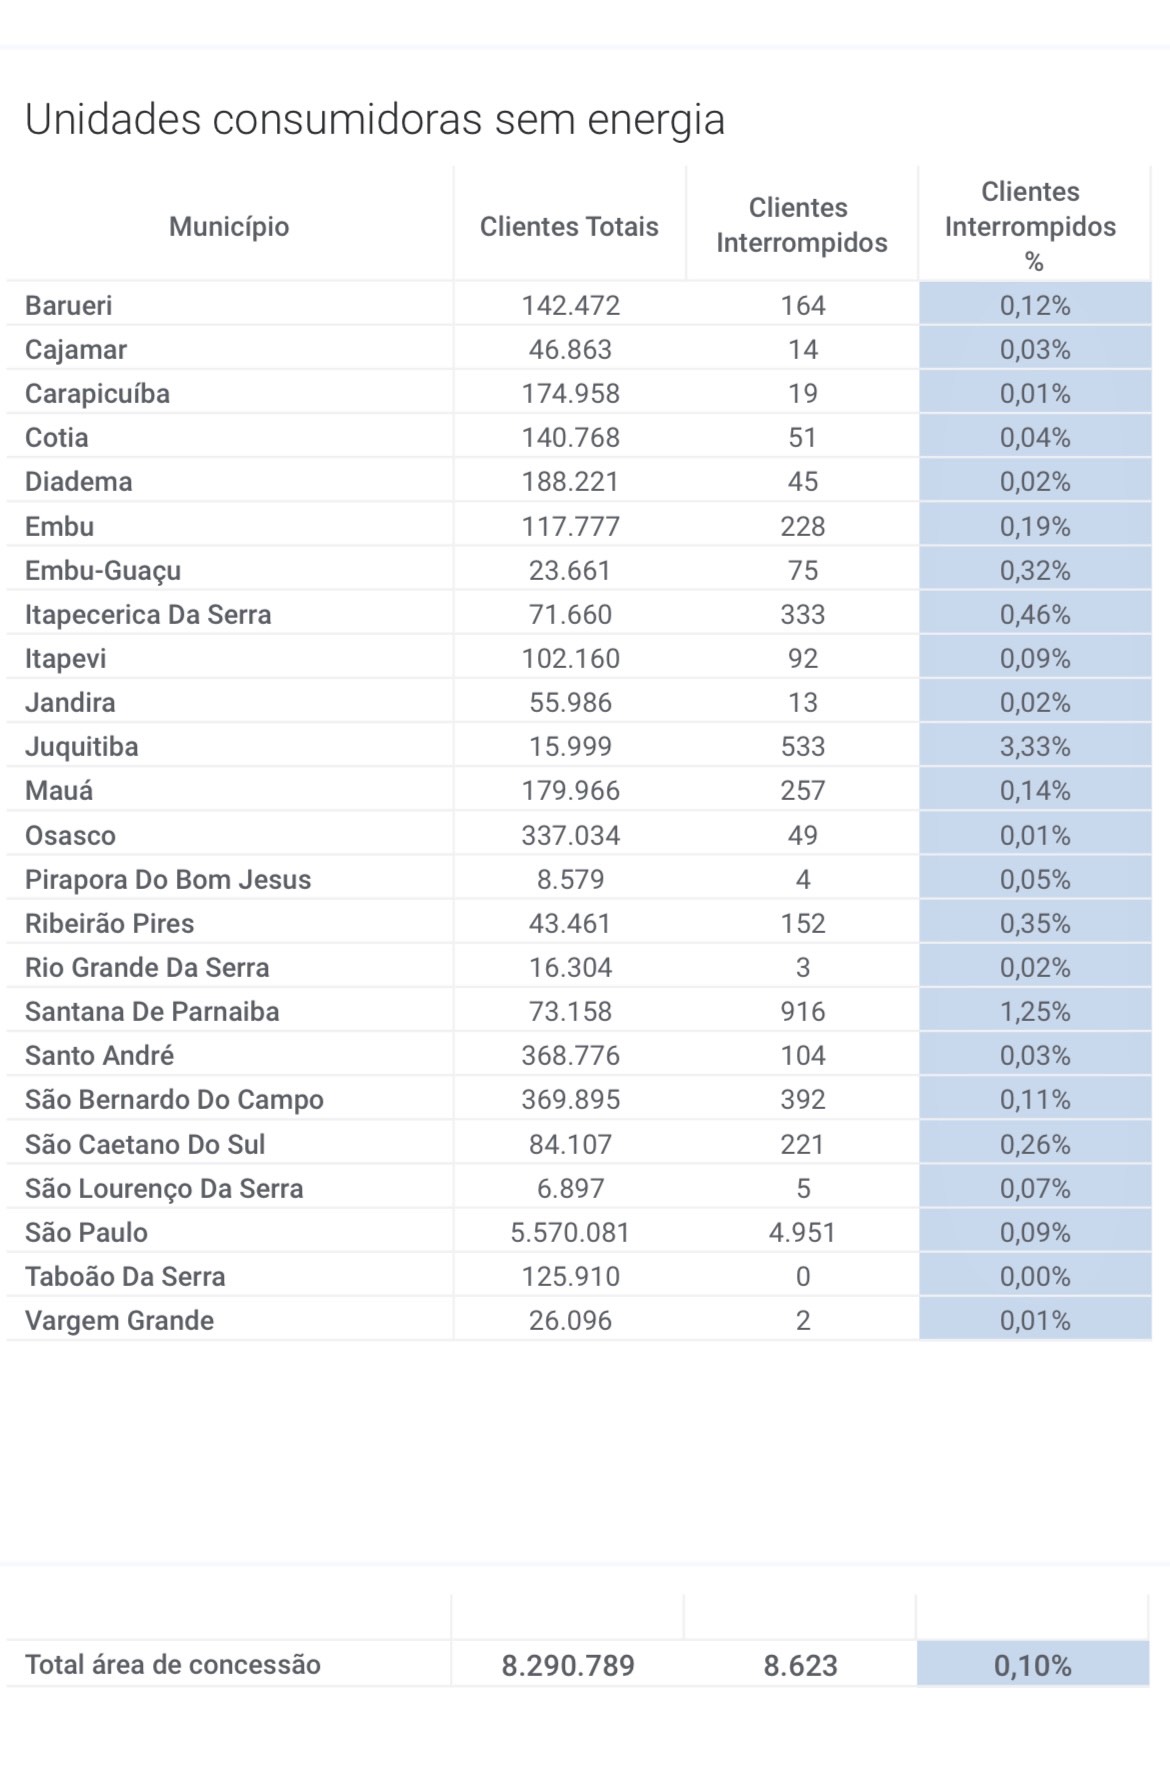Select the Pirapora Do Bom Jesus row
This screenshot has width=1170, height=1776.
pyautogui.click(x=168, y=879)
